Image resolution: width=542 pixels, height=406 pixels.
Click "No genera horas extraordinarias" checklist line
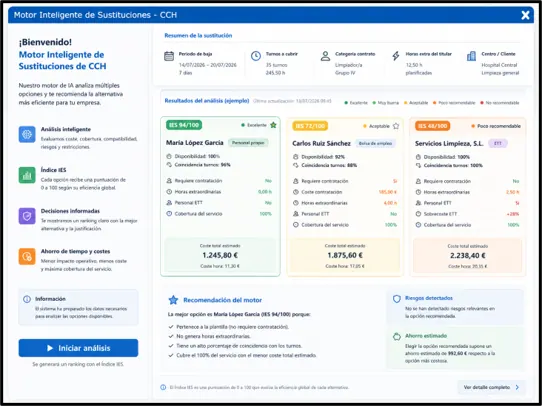tap(213, 336)
